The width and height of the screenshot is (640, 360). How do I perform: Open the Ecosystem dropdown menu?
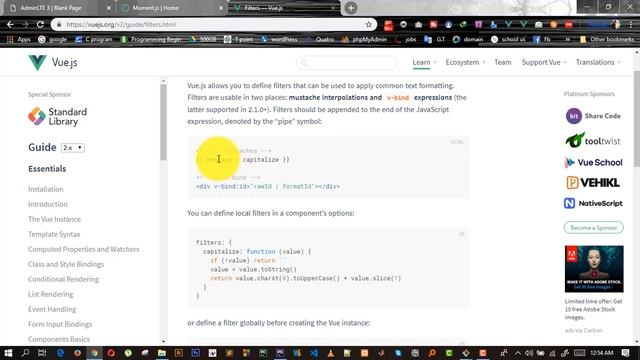click(465, 62)
